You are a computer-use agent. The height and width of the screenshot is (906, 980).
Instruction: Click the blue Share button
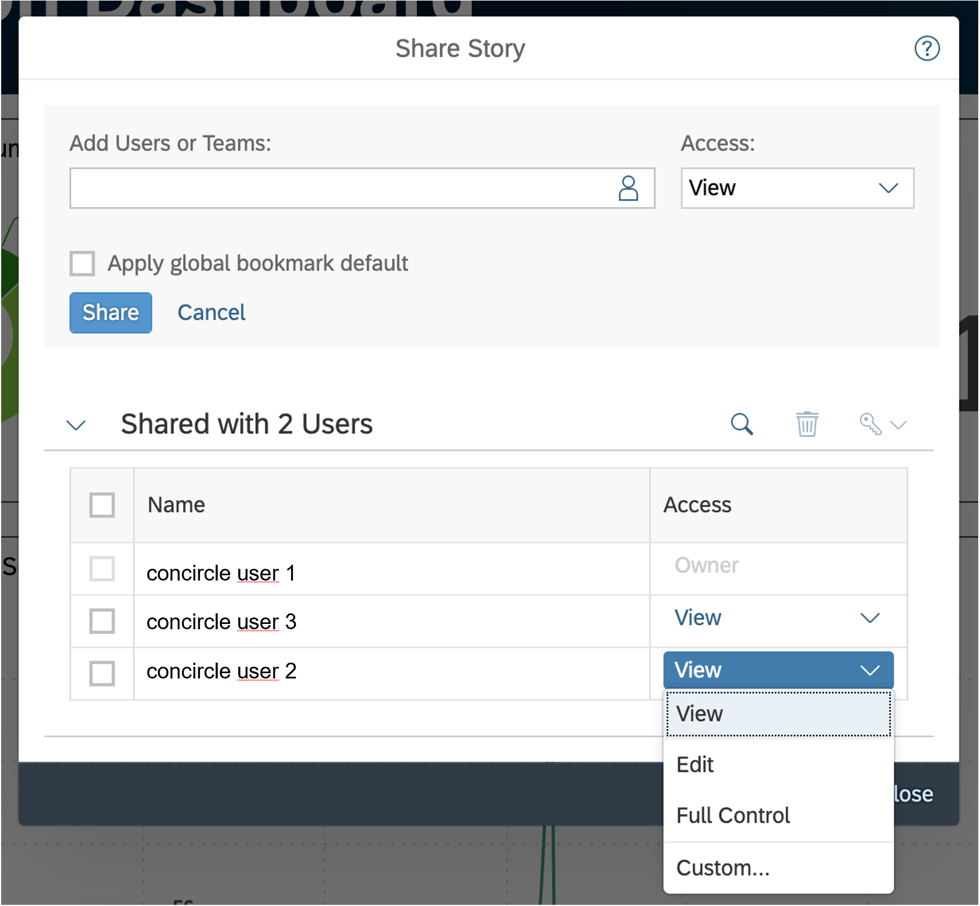click(x=110, y=313)
